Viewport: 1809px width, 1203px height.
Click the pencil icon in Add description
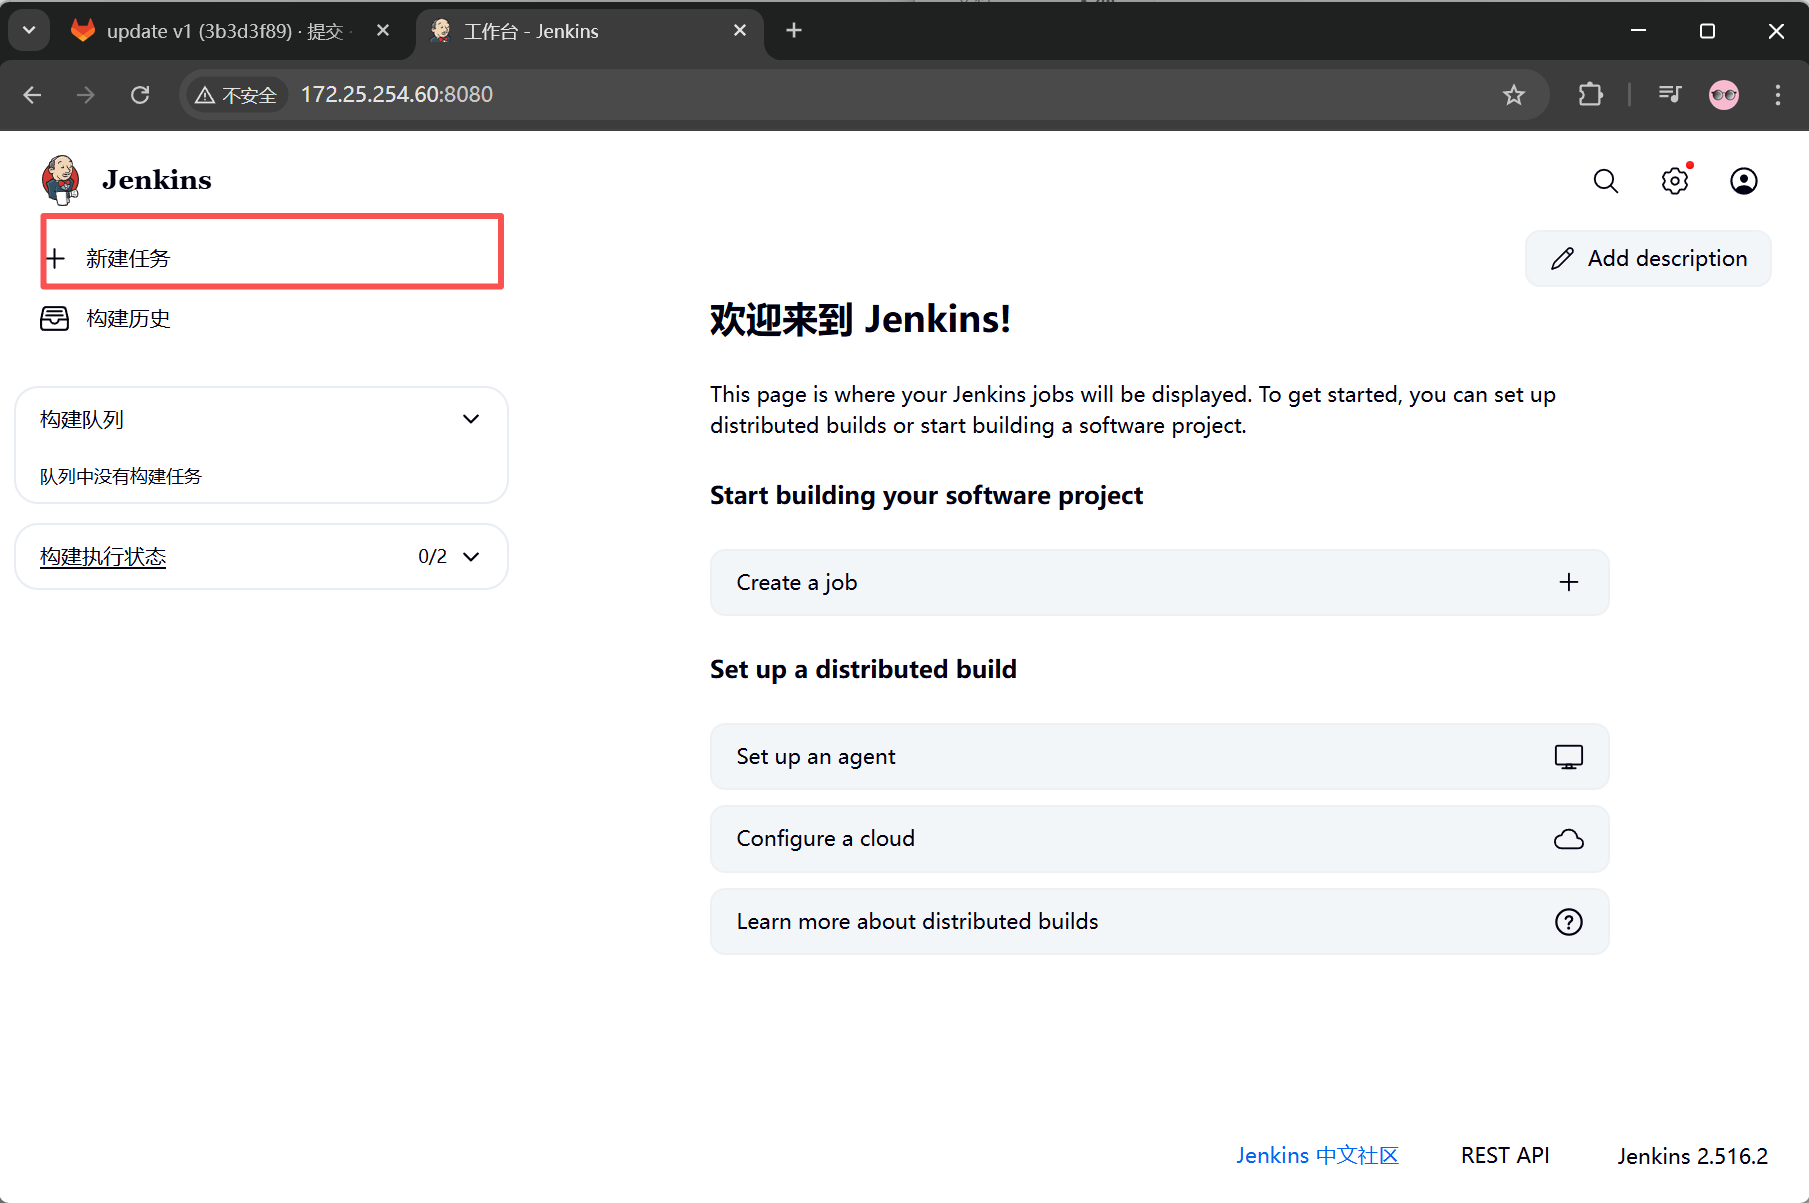point(1562,259)
